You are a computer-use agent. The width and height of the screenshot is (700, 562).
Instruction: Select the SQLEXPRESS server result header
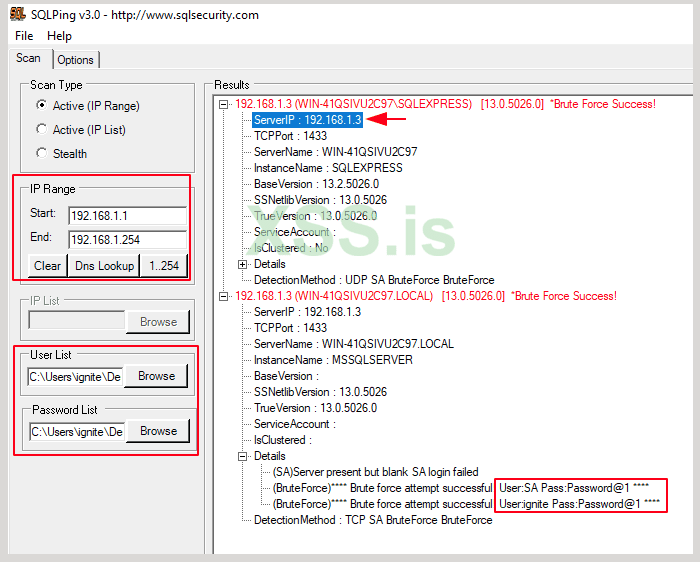tap(445, 104)
